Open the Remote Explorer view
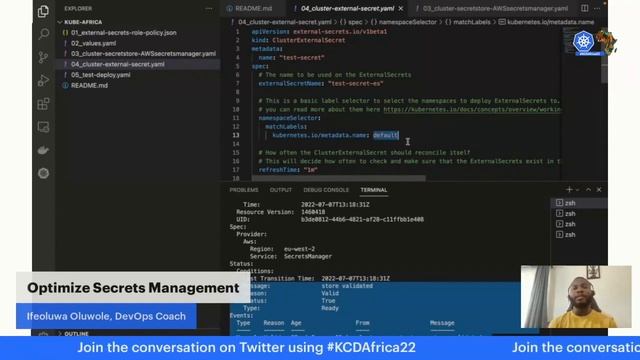 pyautogui.click(x=43, y=127)
